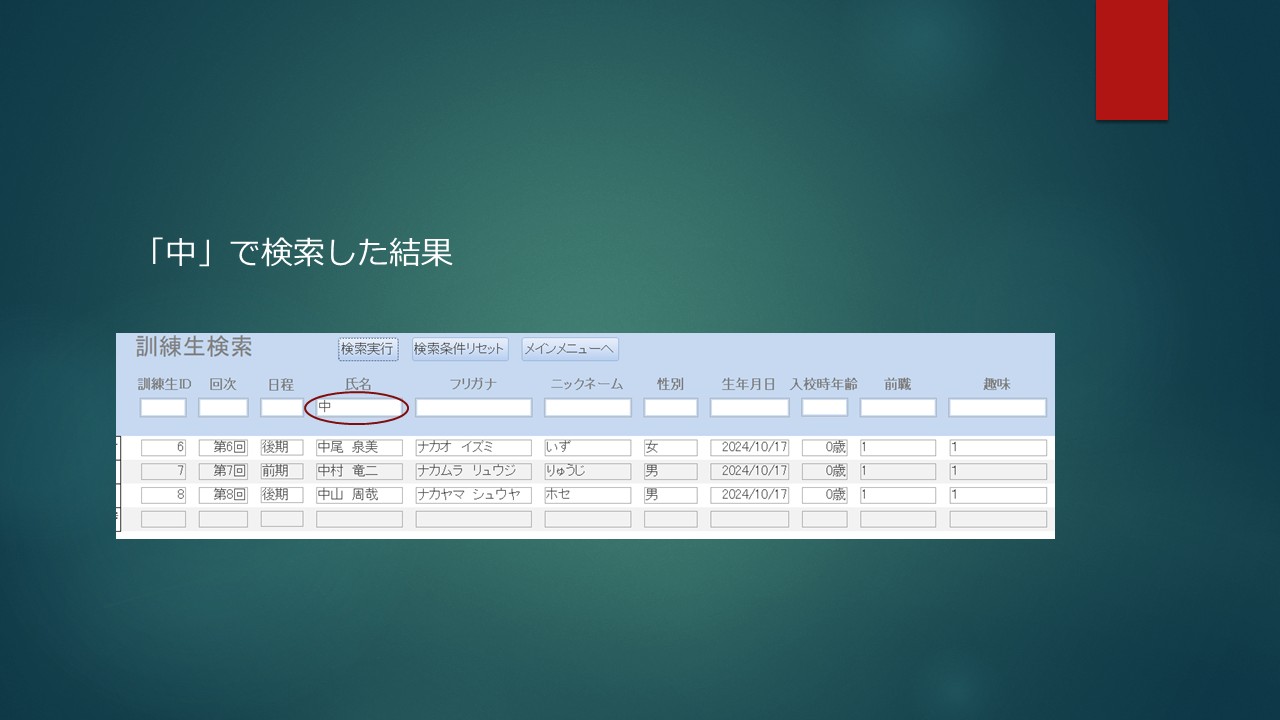Select the name cell 中村 竜二
The height and width of the screenshot is (720, 1280).
[x=359, y=471]
